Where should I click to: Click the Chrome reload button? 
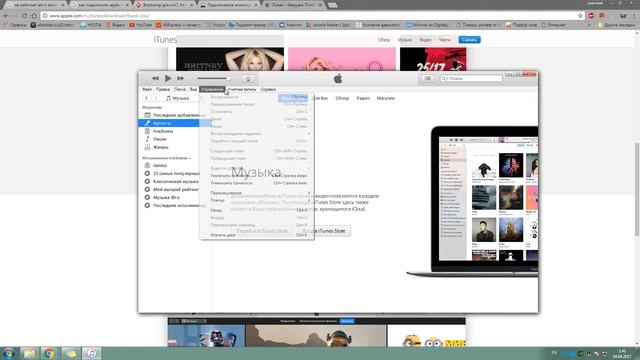tap(24, 16)
